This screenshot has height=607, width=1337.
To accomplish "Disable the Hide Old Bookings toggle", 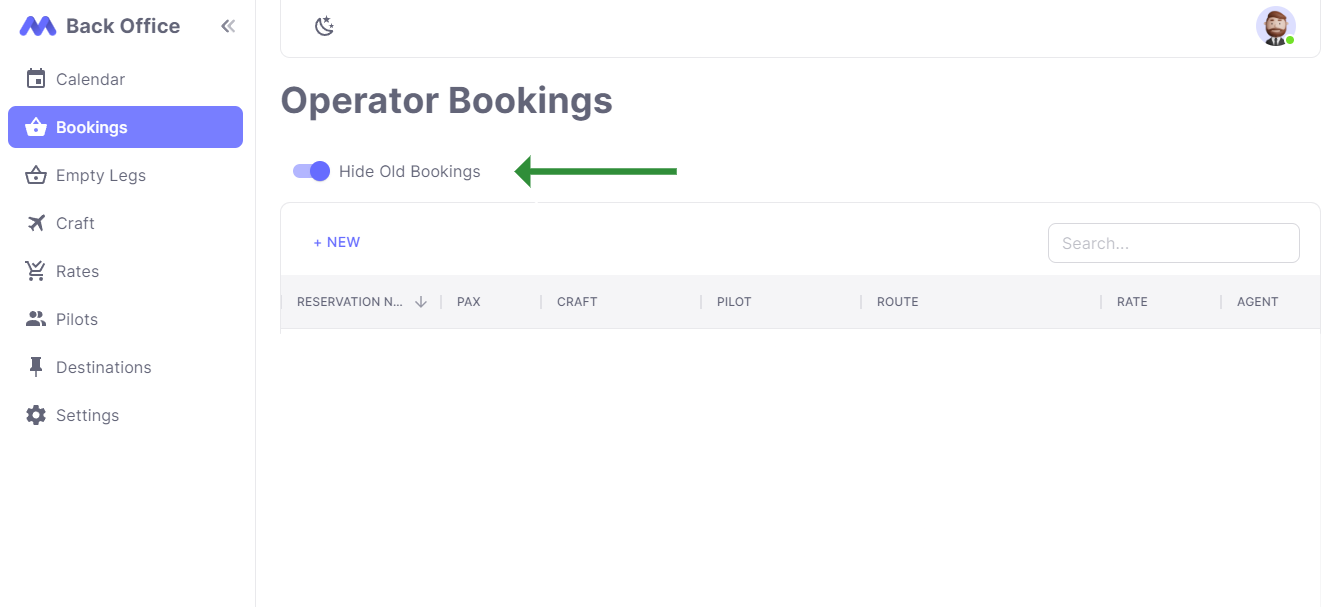I will [311, 171].
